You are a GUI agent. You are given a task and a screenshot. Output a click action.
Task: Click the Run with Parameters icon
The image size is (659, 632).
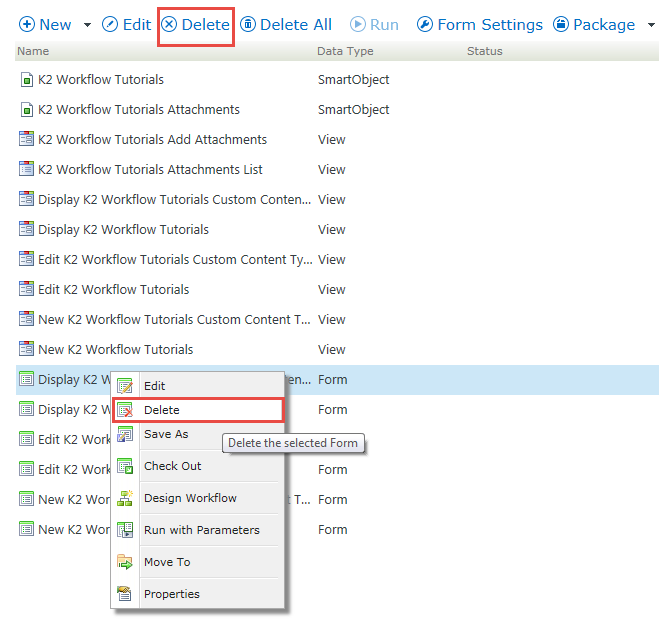[125, 530]
